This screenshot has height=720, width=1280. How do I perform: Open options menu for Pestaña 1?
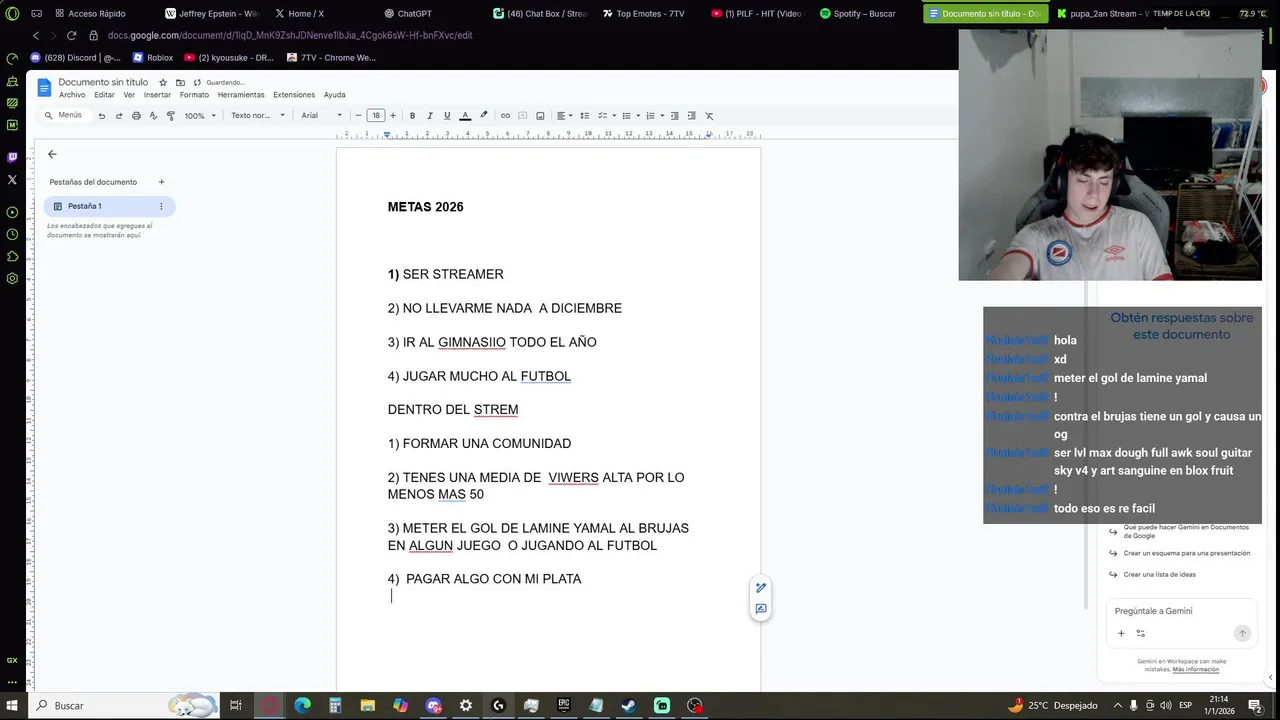(161, 206)
